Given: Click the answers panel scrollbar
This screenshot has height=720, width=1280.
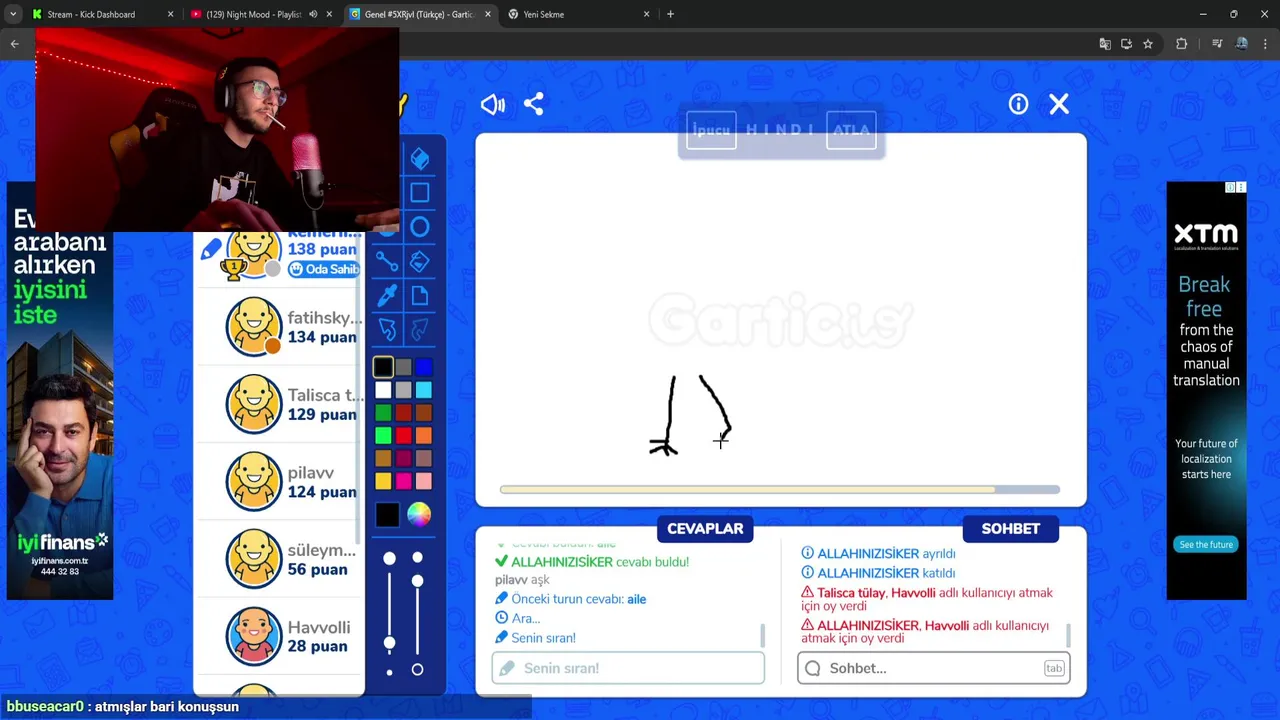Looking at the screenshot, I should pos(763,635).
